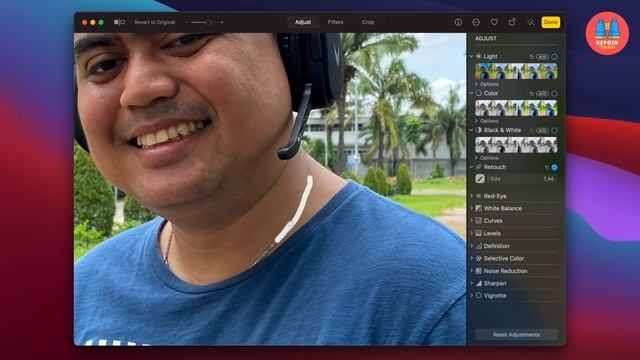Click the toolbar zoom slider
Screen dimensions: 640x360
click(x=204, y=22)
